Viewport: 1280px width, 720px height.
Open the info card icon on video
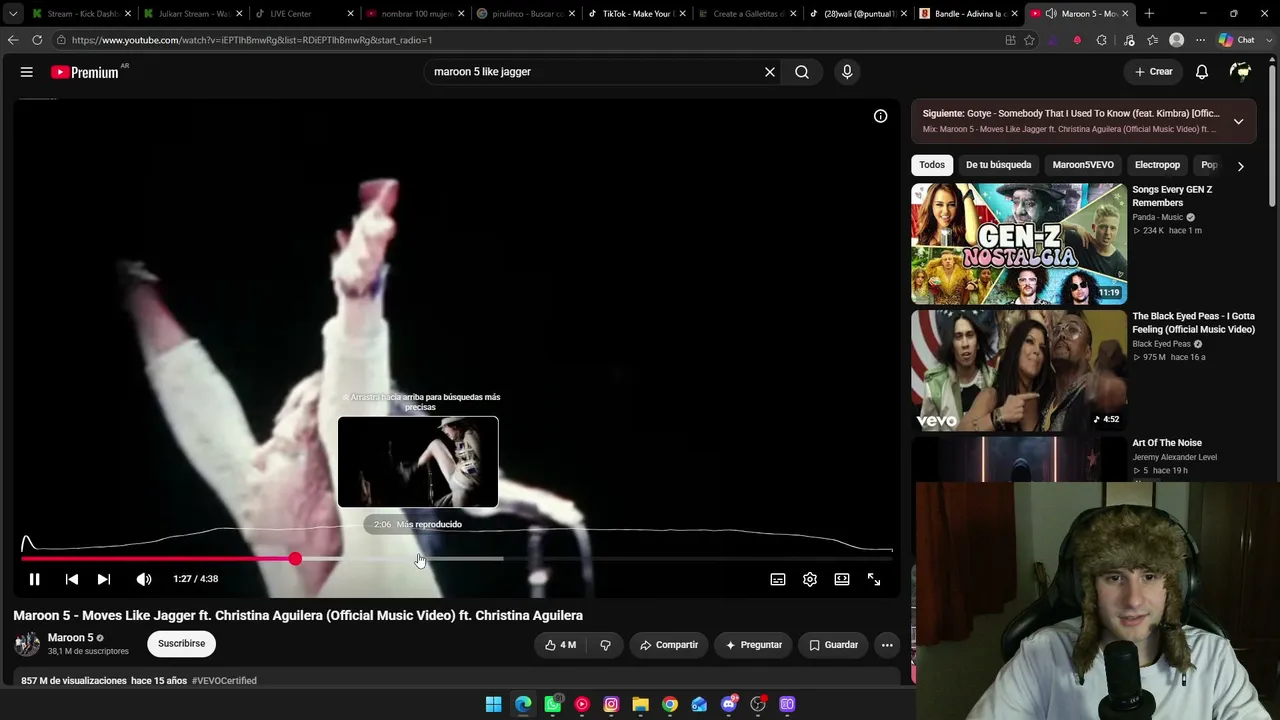881,116
